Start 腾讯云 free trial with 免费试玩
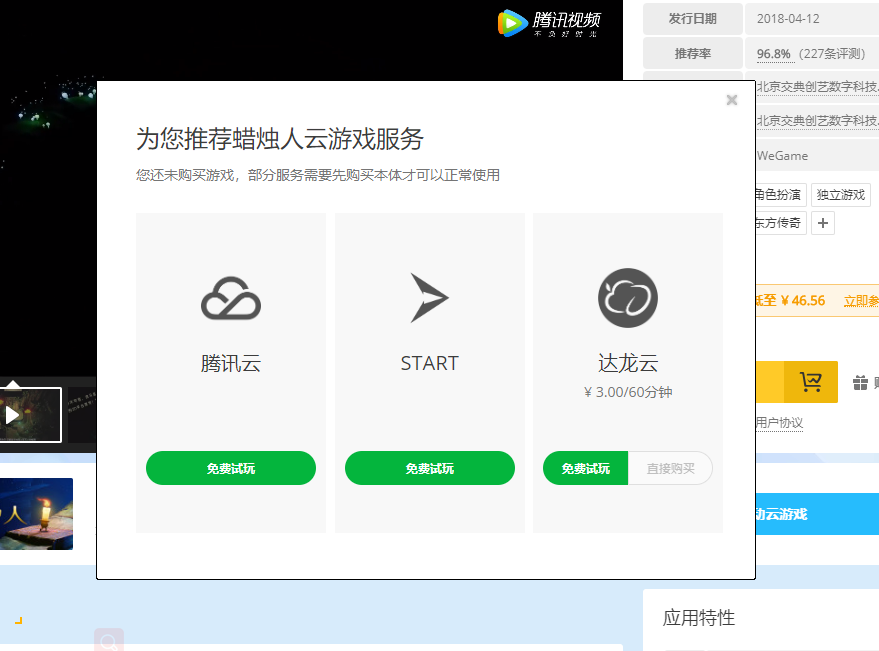This screenshot has width=879, height=651. (230, 467)
